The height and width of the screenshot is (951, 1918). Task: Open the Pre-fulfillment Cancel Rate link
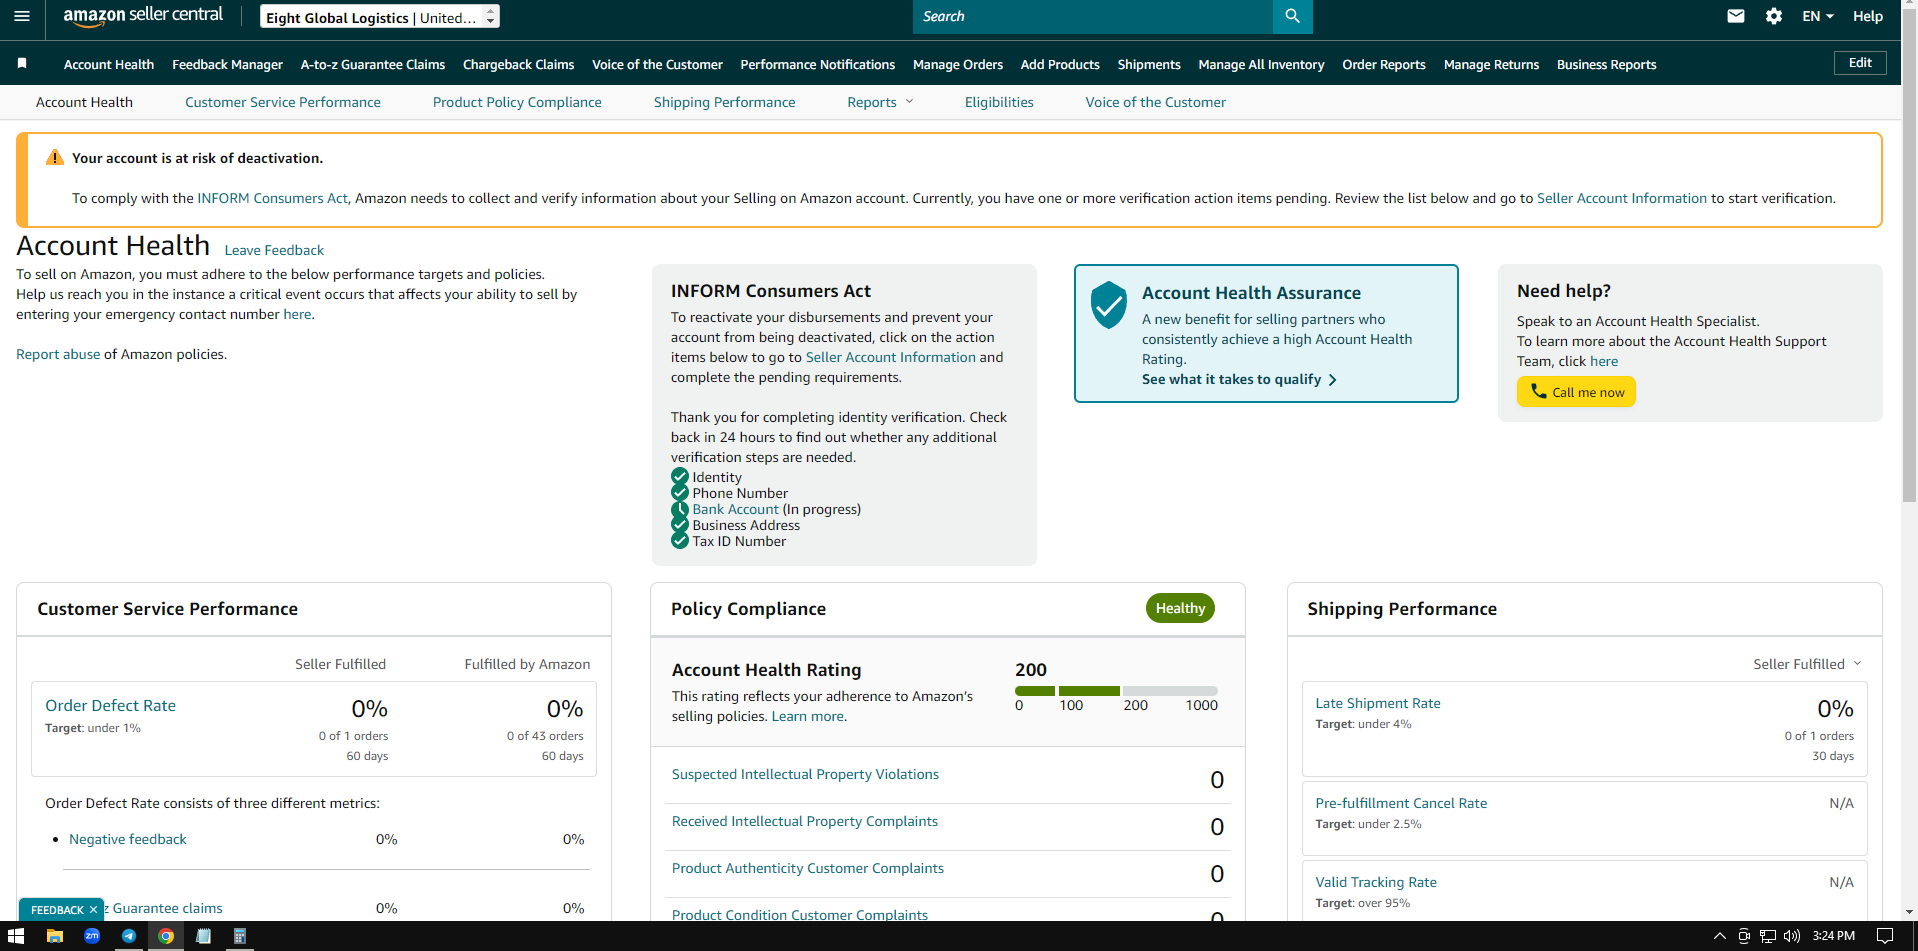(1401, 803)
